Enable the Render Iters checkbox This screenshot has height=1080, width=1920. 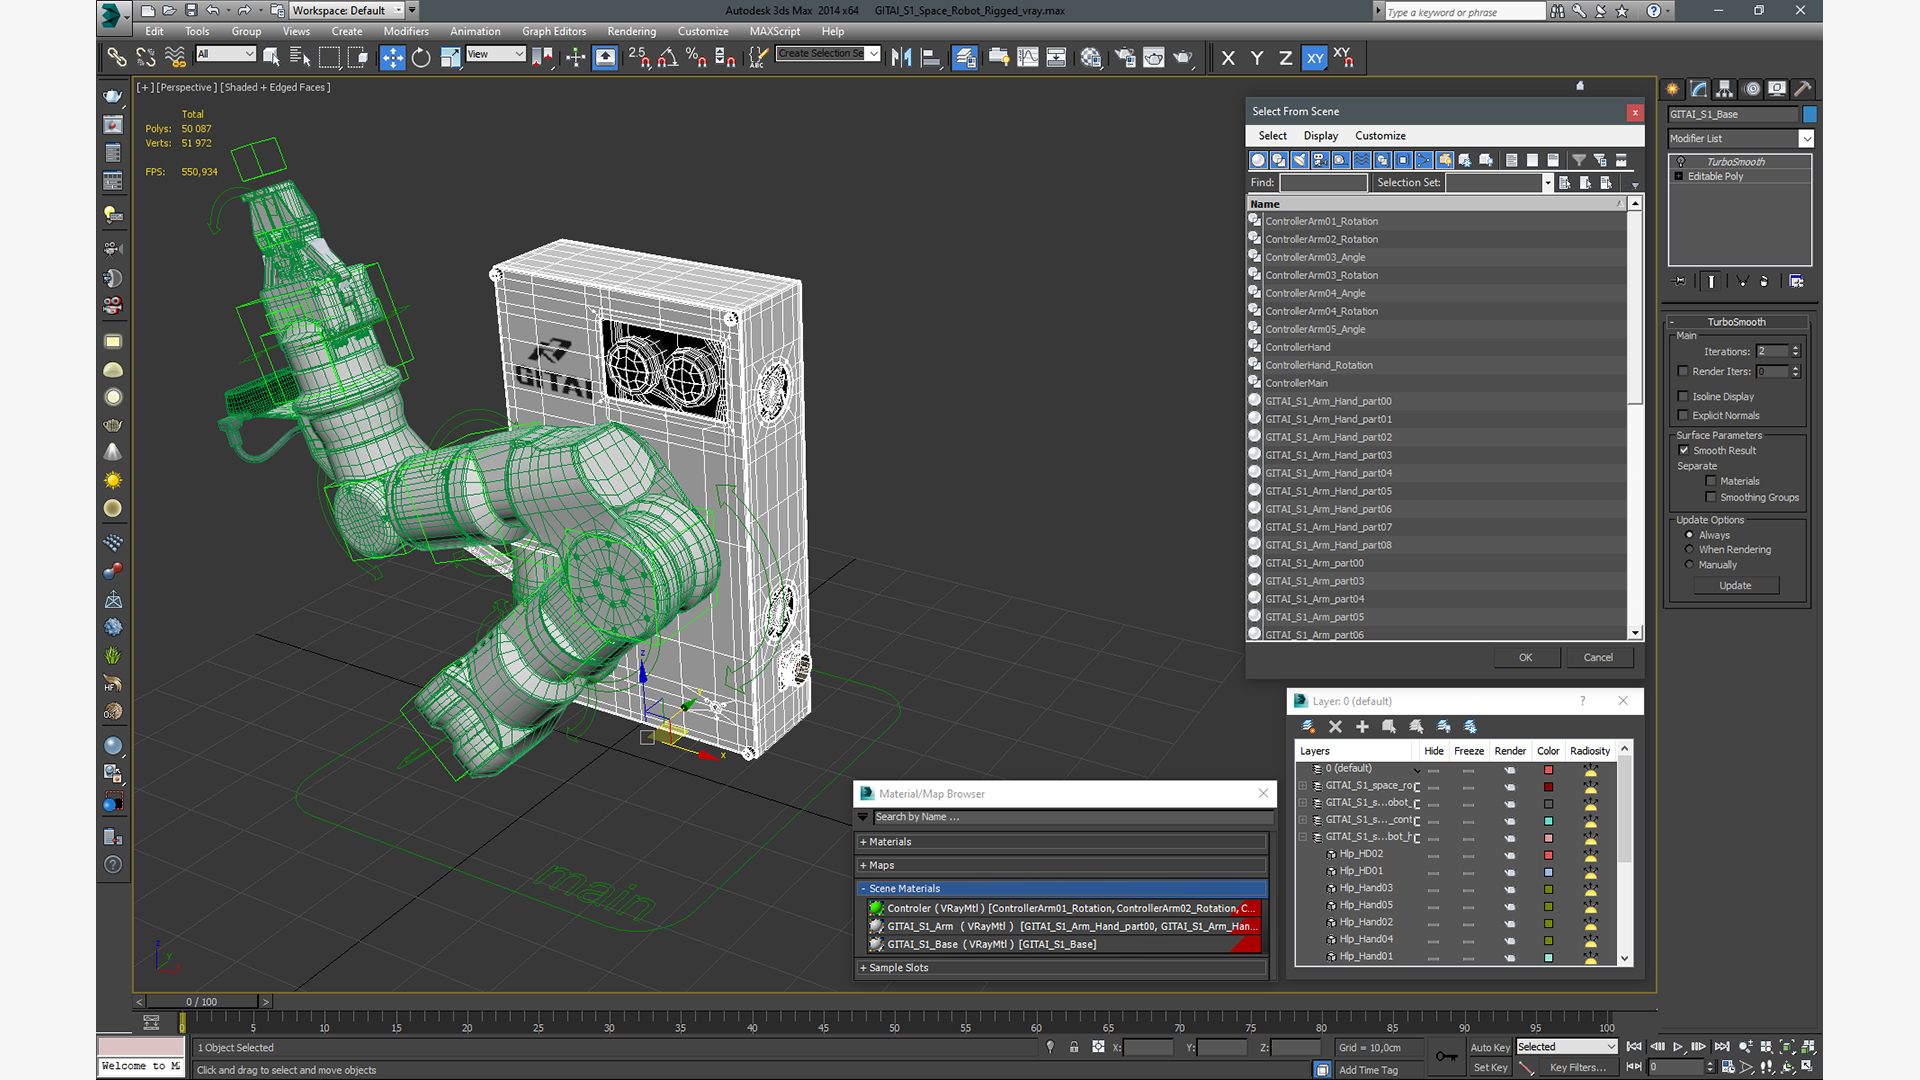(1684, 372)
